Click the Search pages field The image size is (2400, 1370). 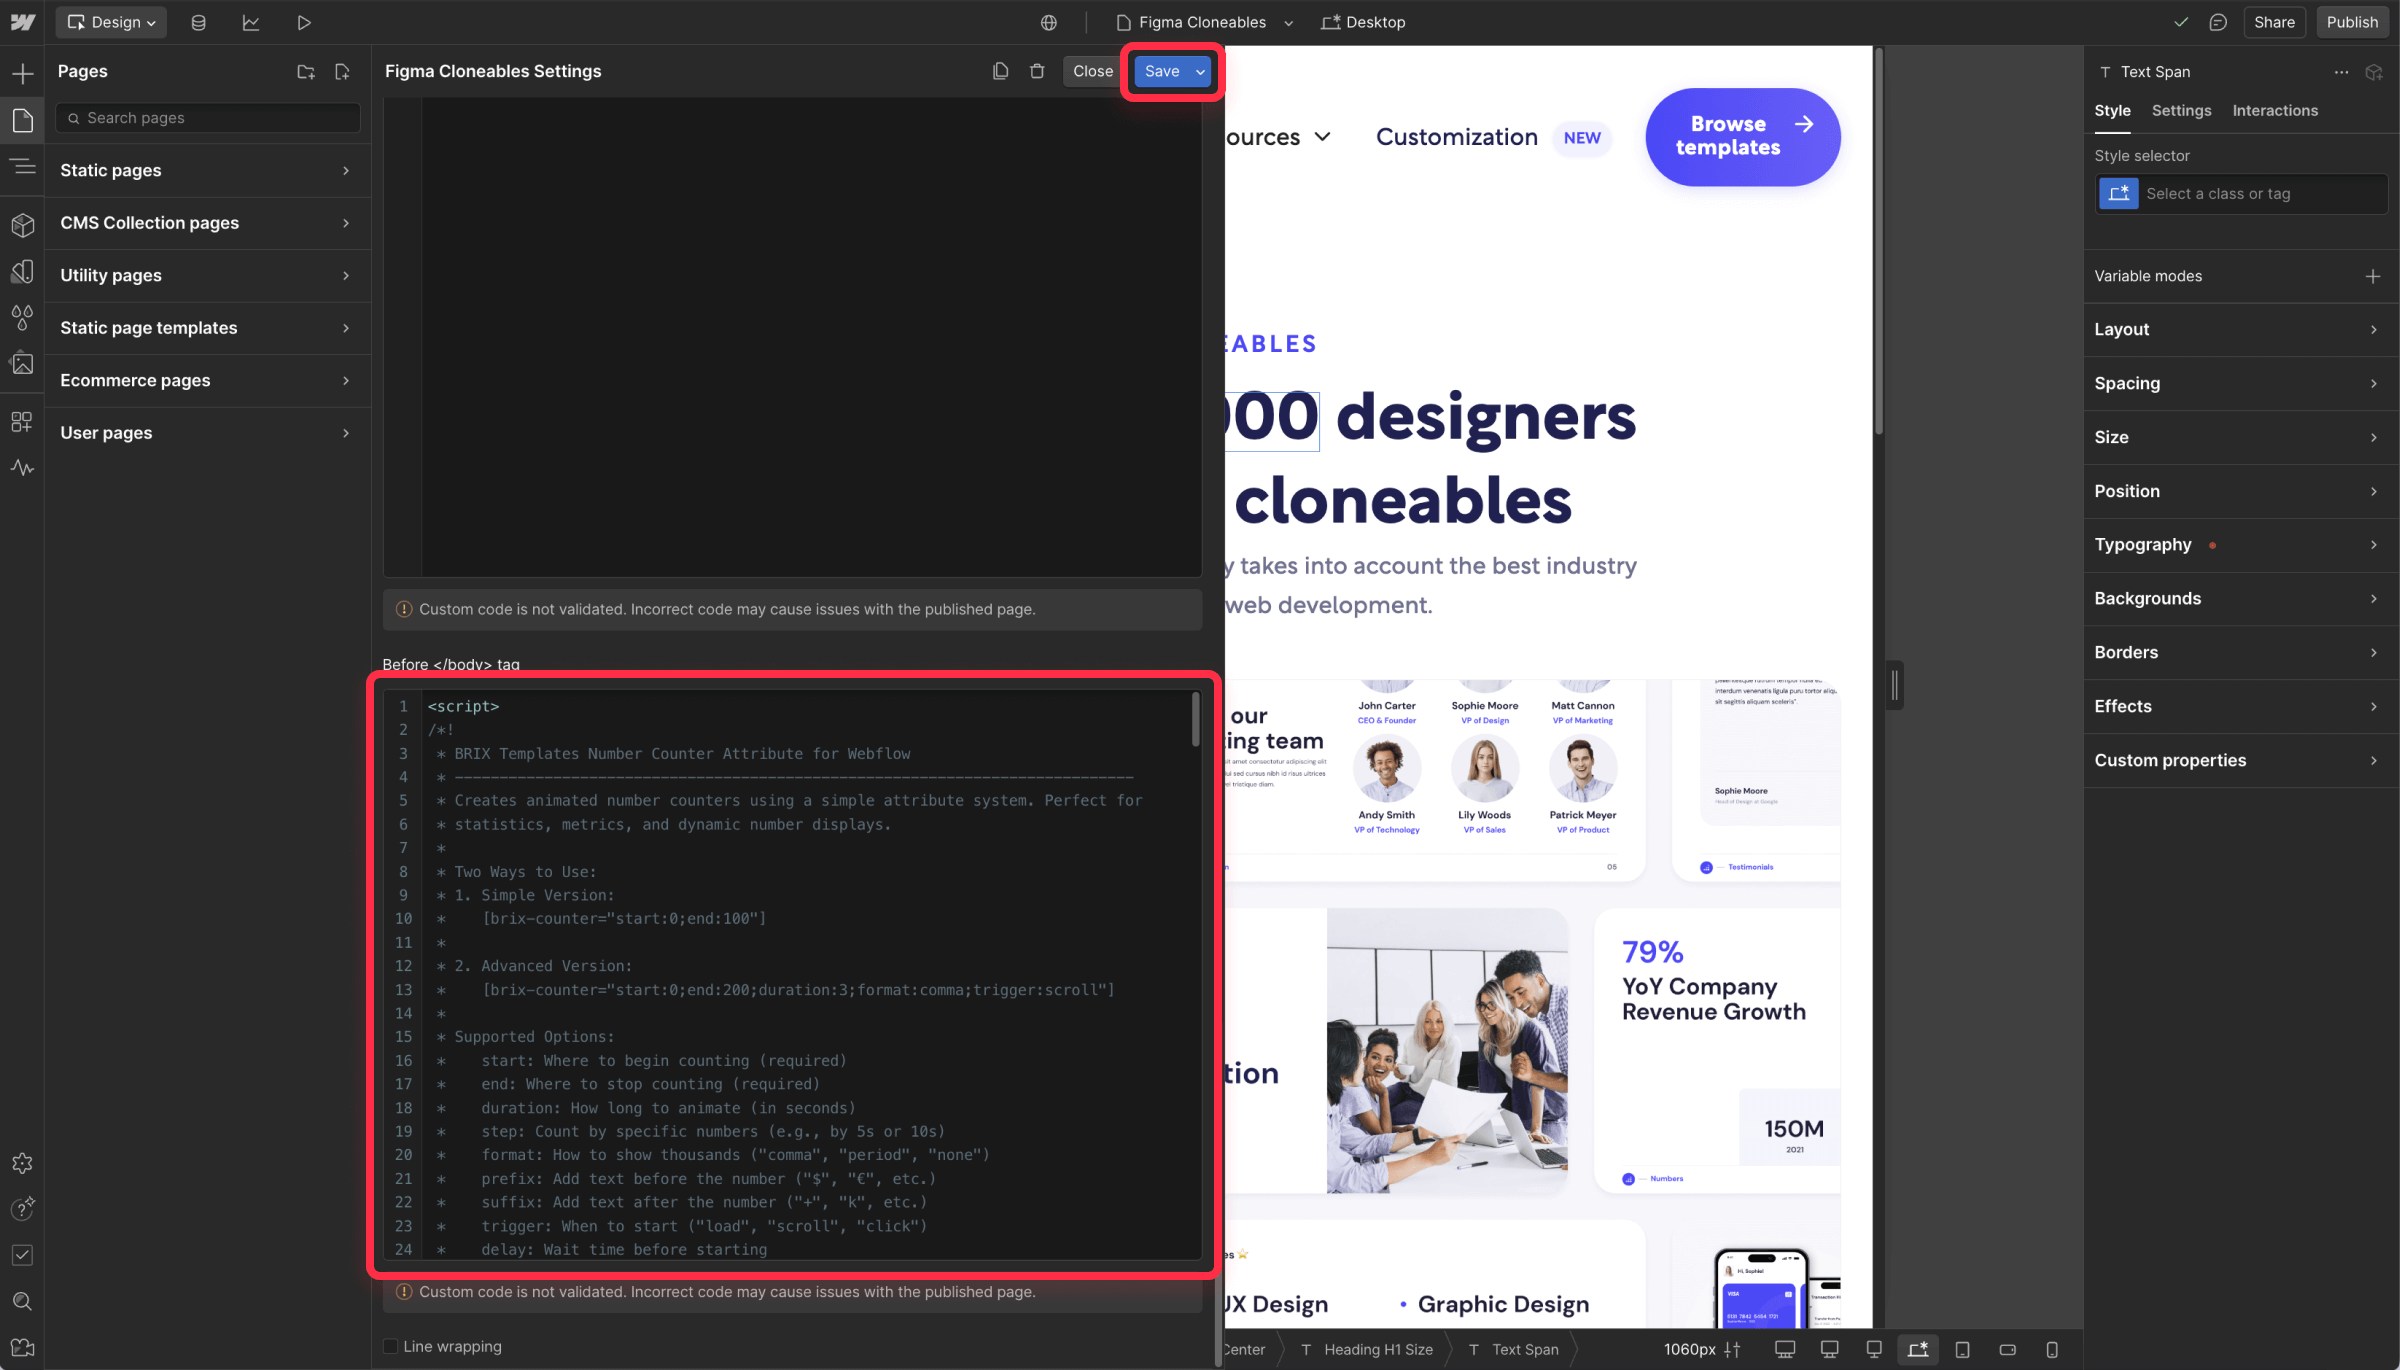tap(208, 118)
